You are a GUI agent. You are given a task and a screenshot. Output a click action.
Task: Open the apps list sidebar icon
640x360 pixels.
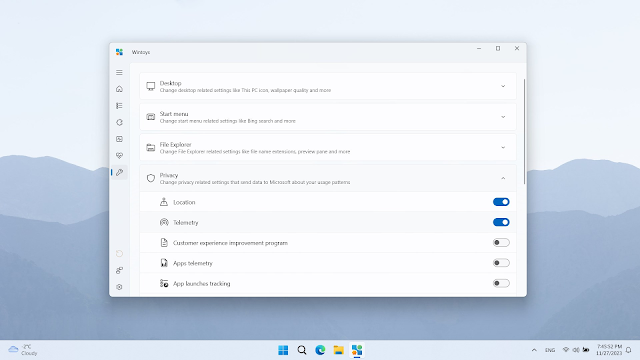(x=119, y=106)
